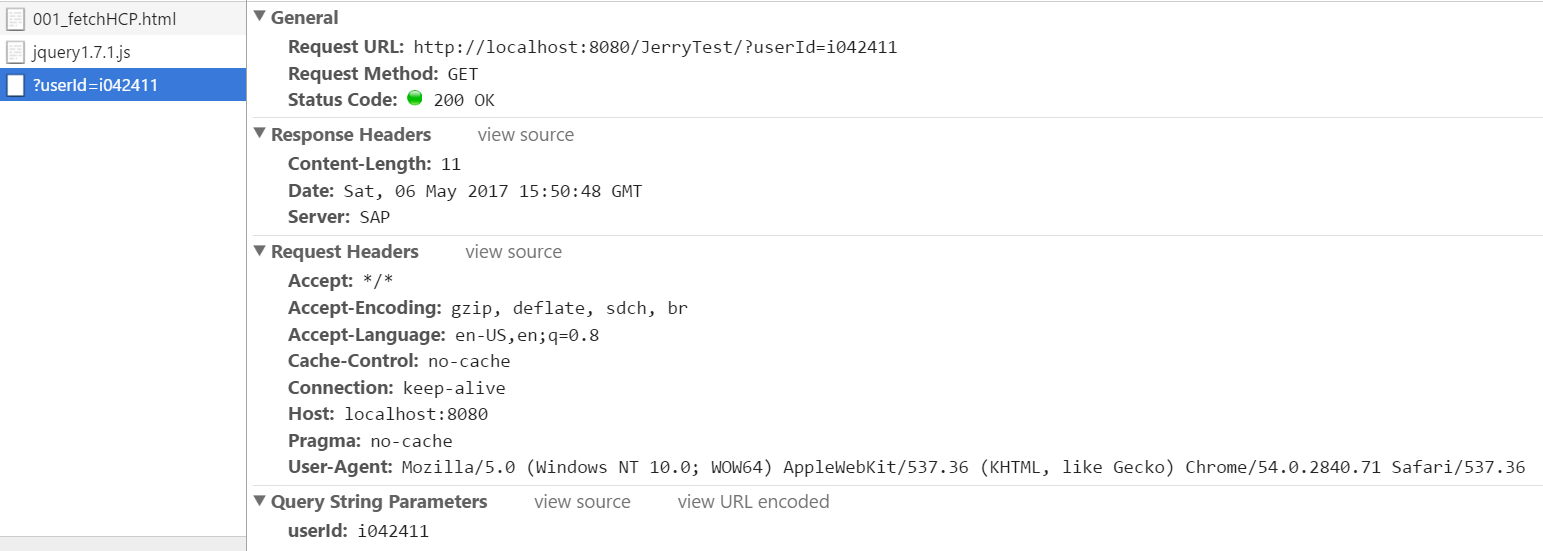Select the 001_fetchHCP.html request row

point(123,19)
